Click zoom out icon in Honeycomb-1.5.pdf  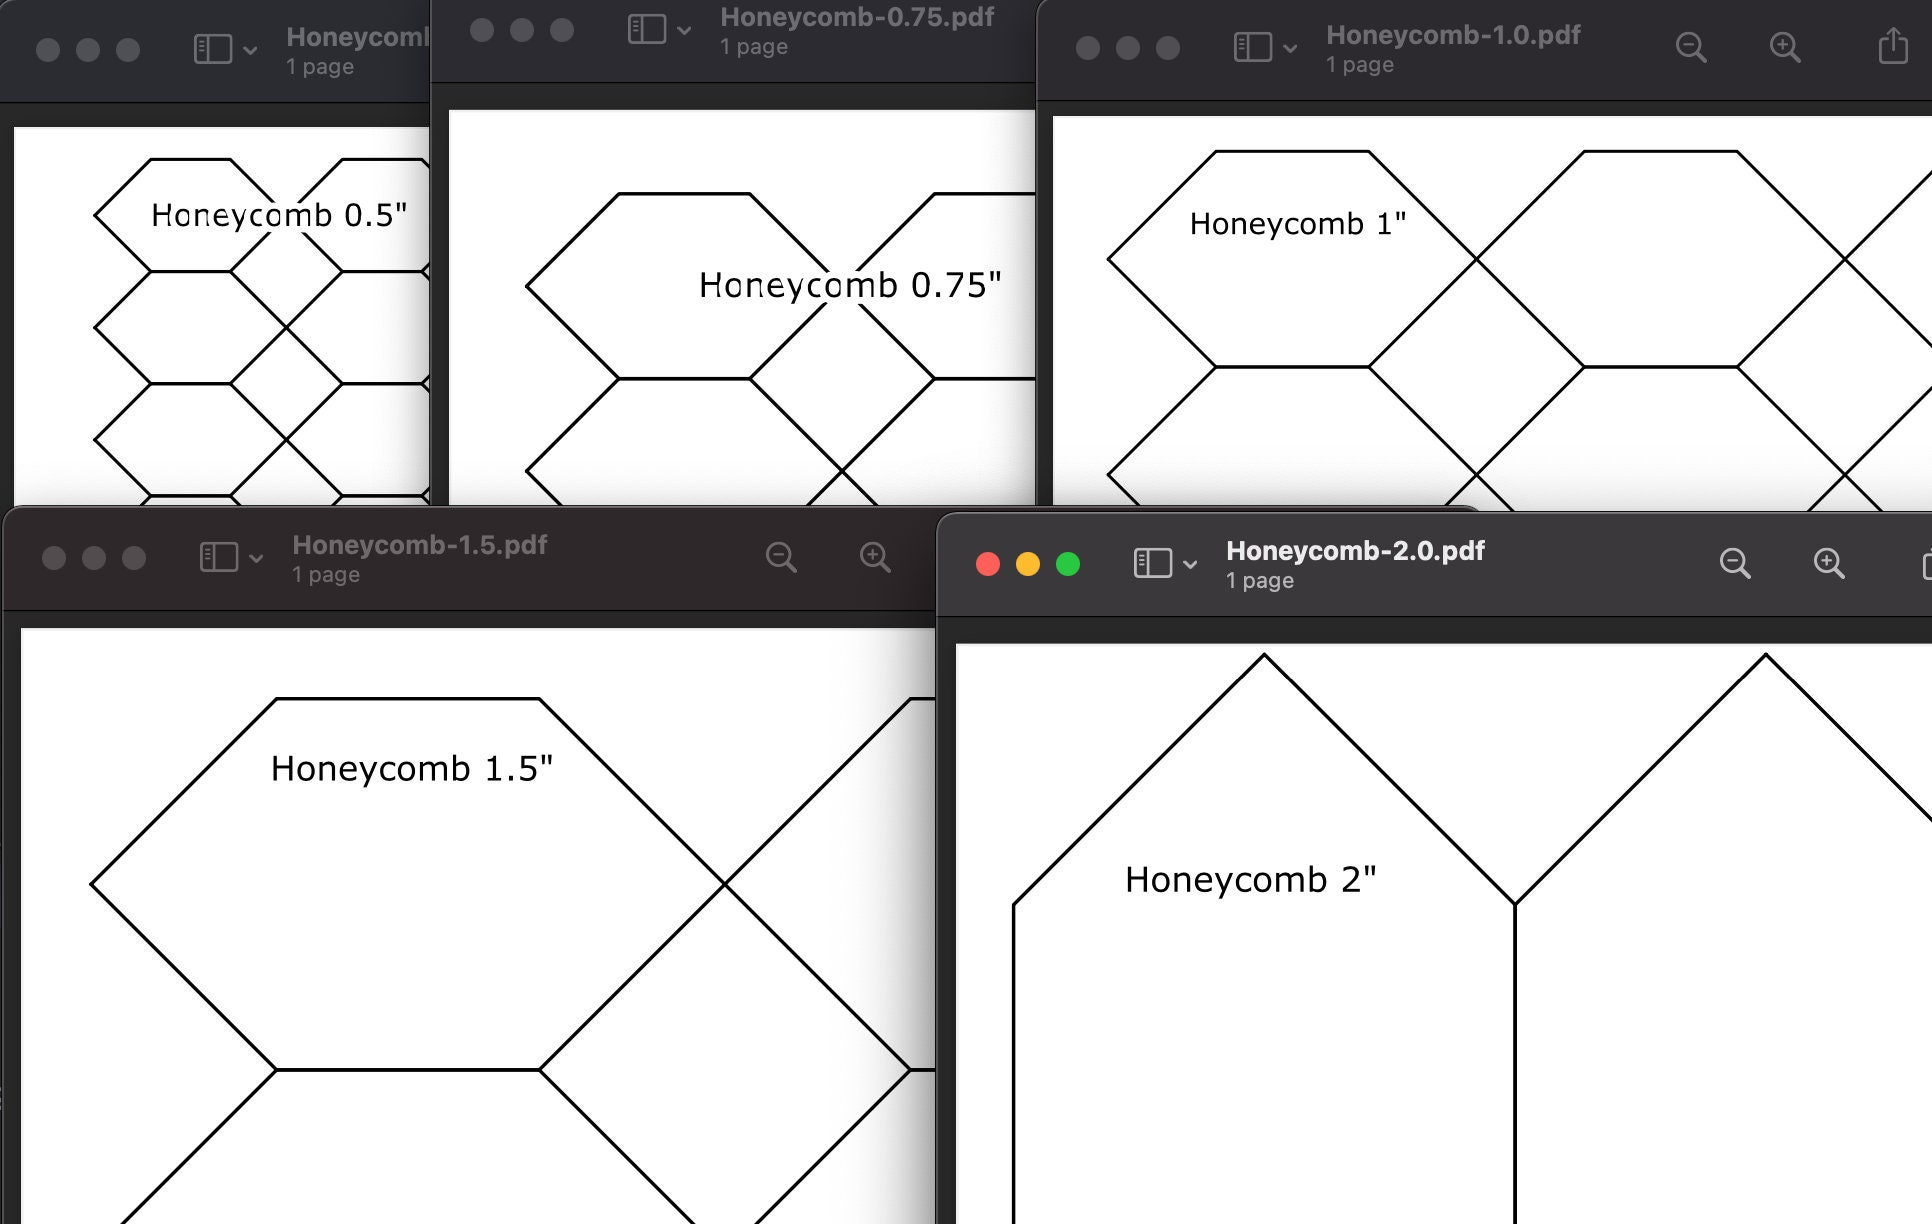click(x=782, y=557)
